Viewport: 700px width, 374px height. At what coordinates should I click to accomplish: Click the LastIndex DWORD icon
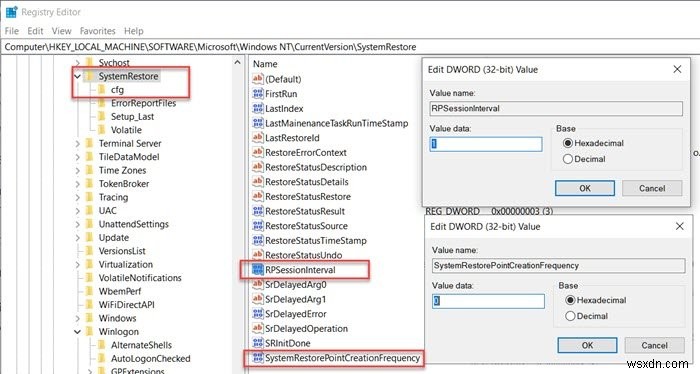258,108
